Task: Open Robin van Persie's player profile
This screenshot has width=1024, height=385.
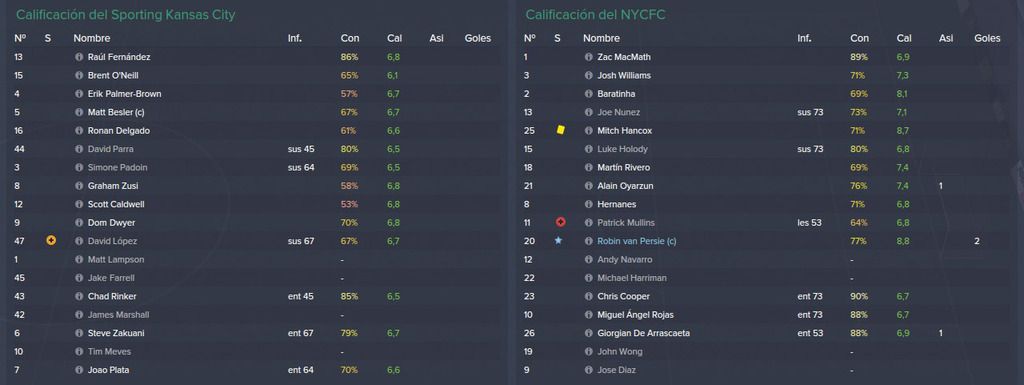Action: tap(637, 241)
